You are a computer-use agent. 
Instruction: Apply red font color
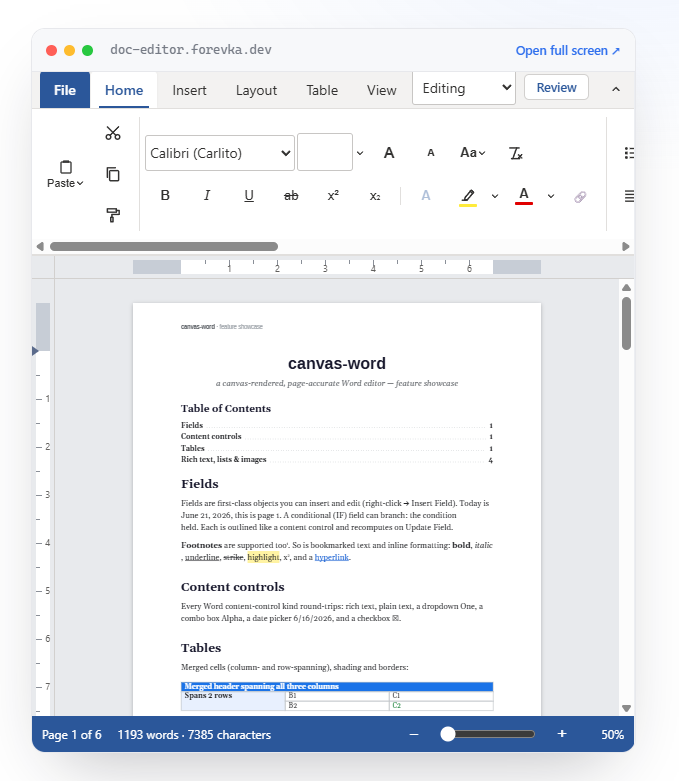point(524,196)
